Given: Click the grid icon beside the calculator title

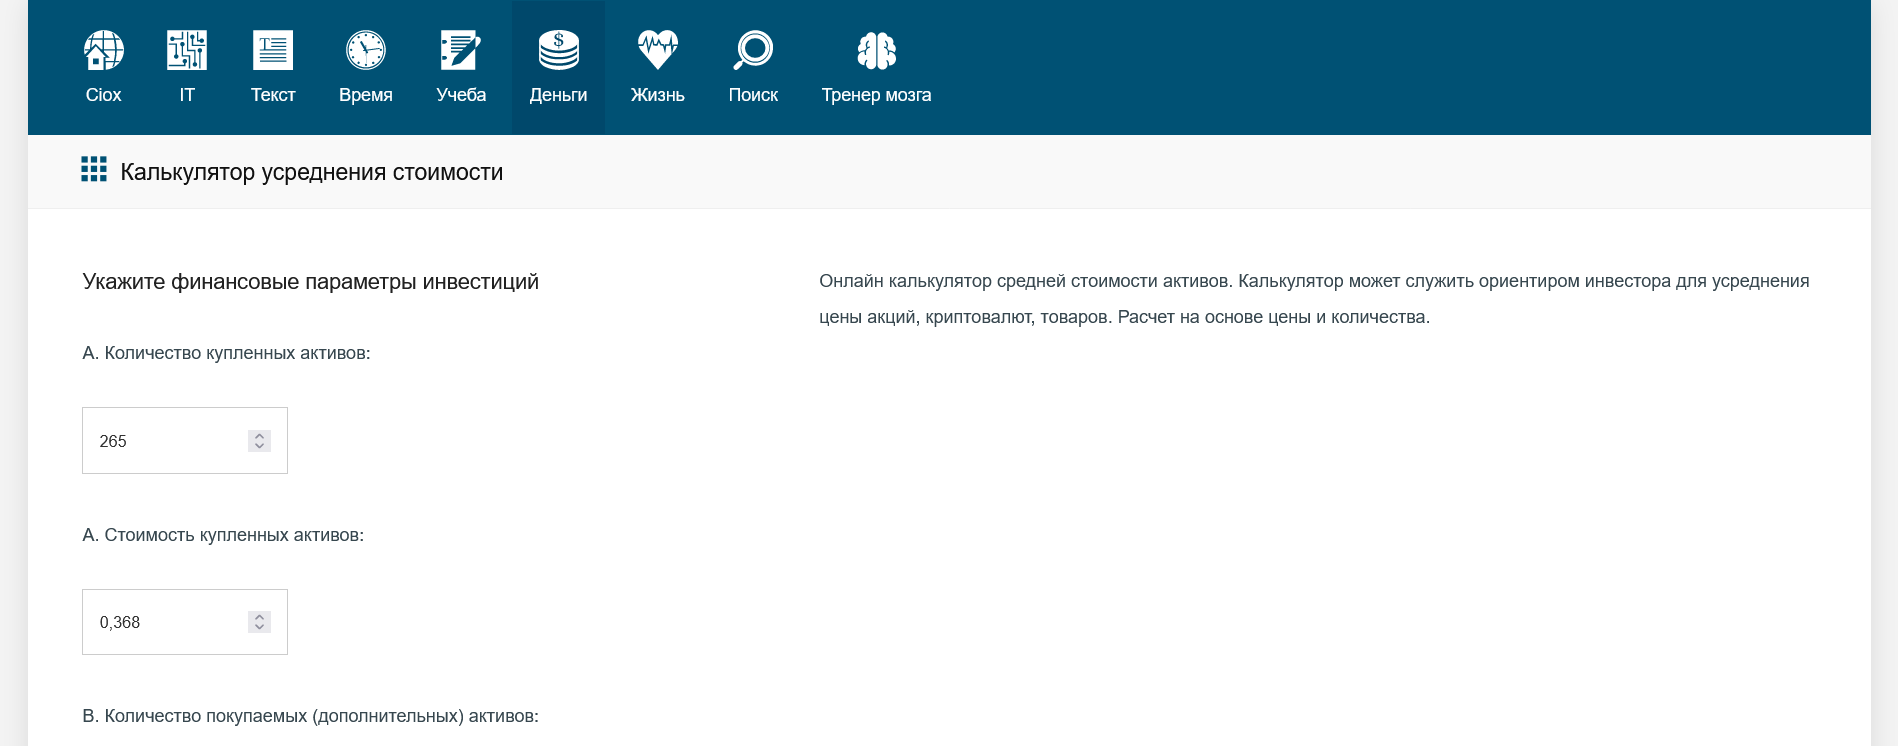Looking at the screenshot, I should click(x=94, y=170).
